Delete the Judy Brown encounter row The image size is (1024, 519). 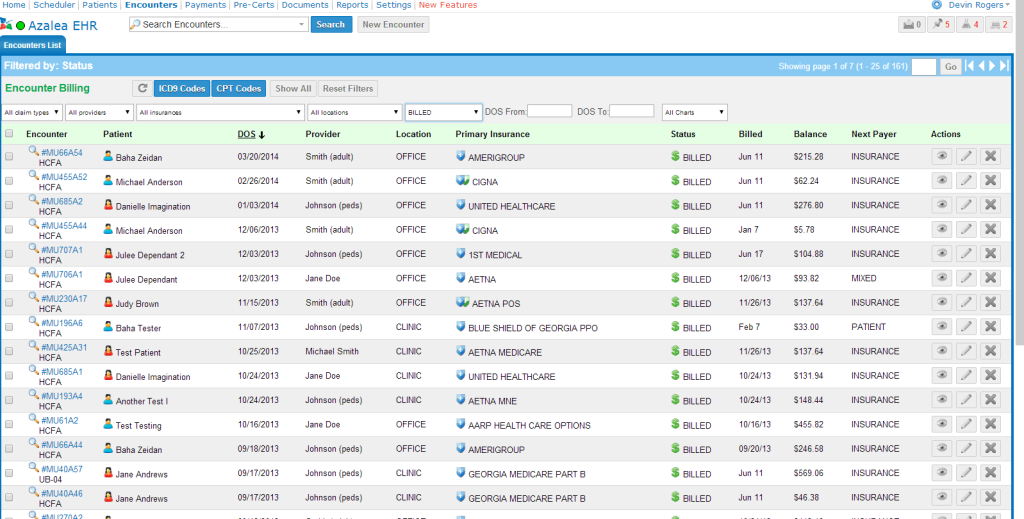coord(990,302)
